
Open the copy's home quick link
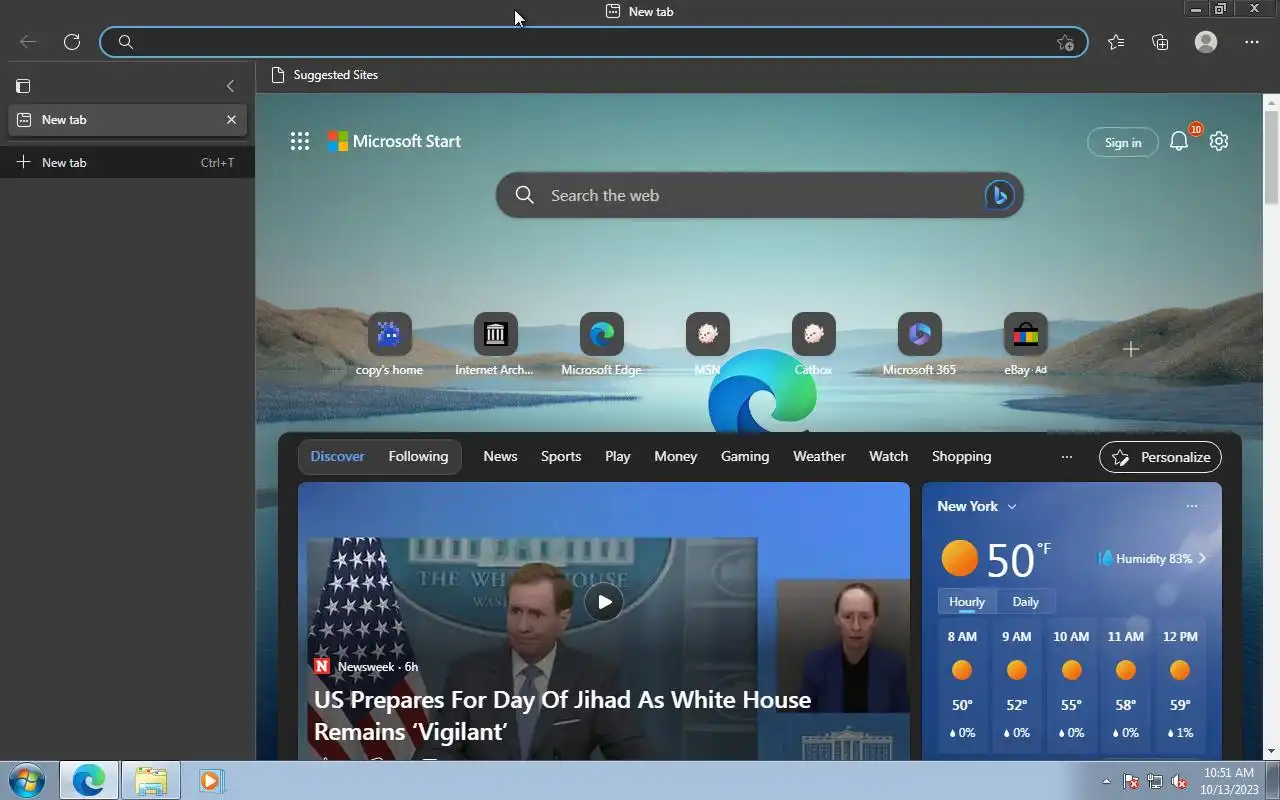[389, 345]
